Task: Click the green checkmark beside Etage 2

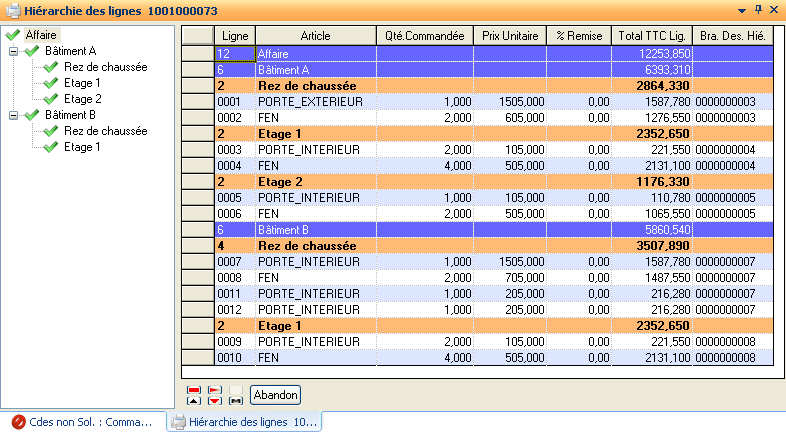Action: [x=51, y=99]
